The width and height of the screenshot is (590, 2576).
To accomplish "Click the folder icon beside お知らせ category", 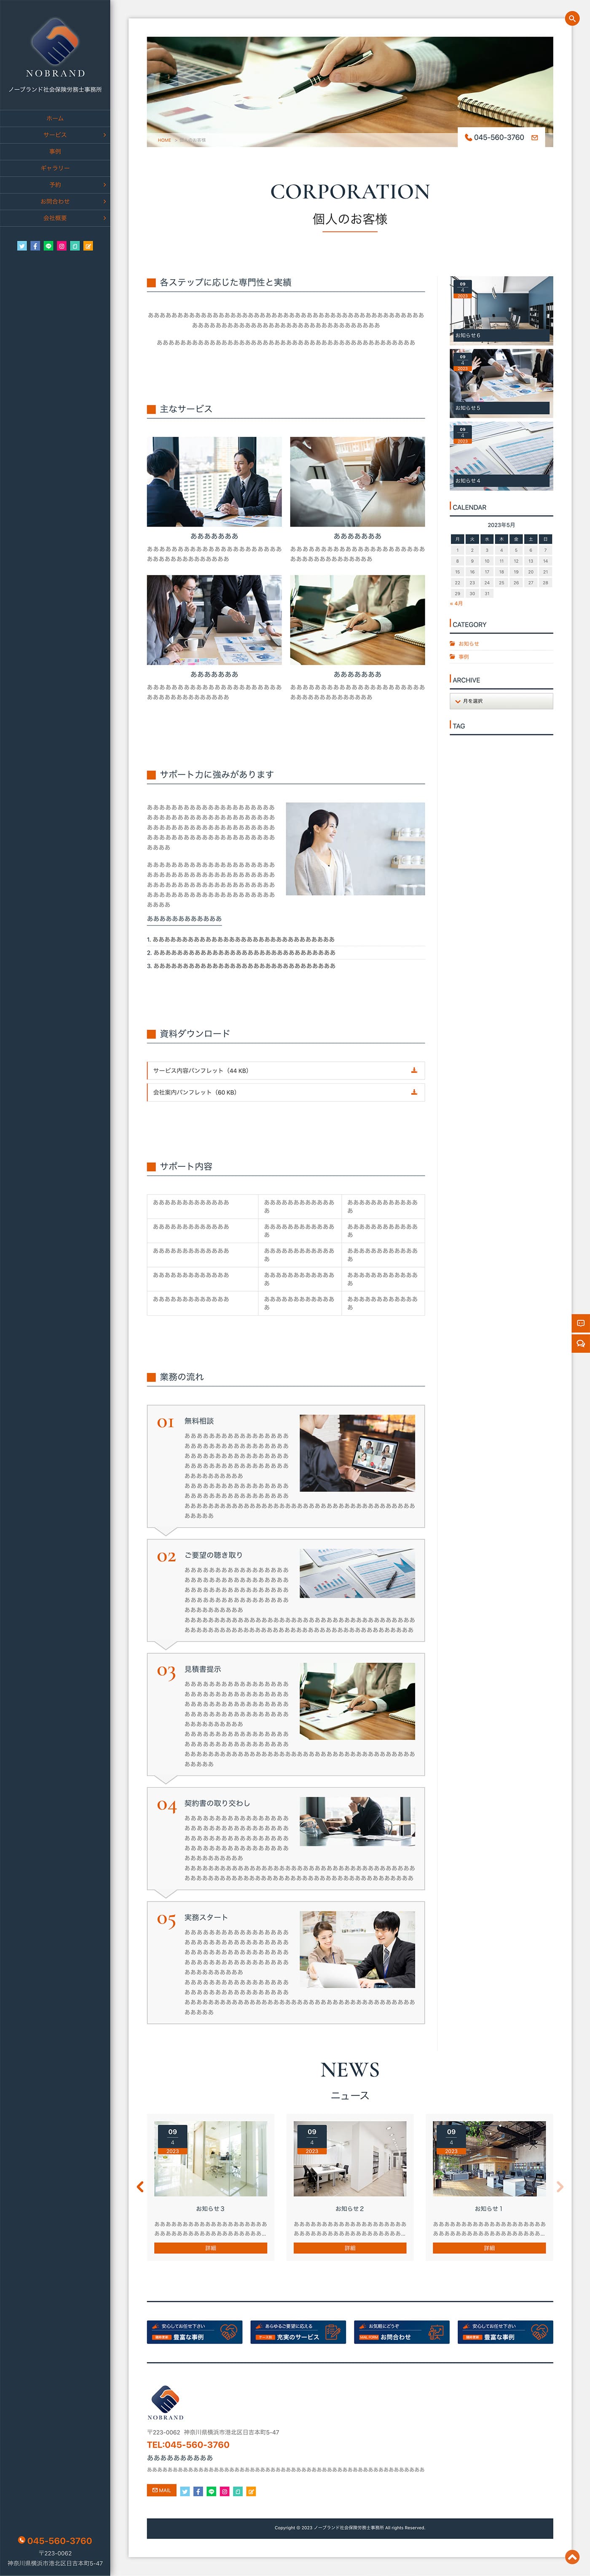I will [x=452, y=644].
